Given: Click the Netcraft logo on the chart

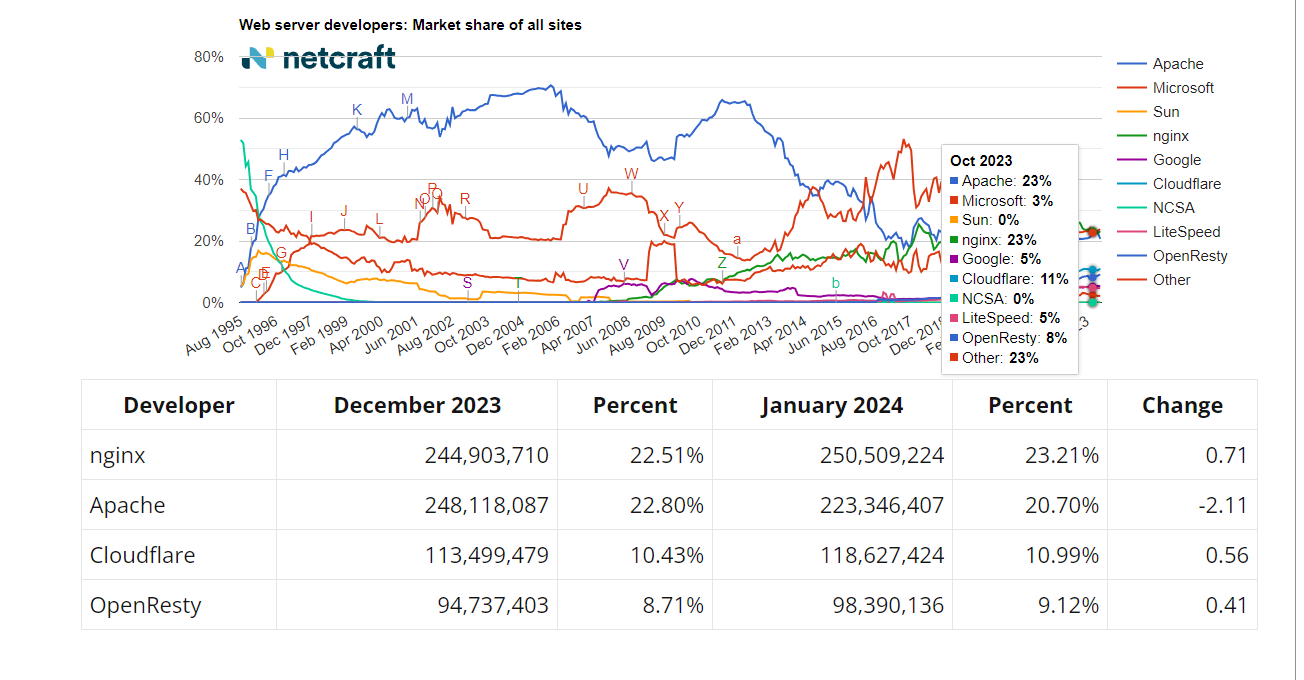Looking at the screenshot, I should click(319, 59).
